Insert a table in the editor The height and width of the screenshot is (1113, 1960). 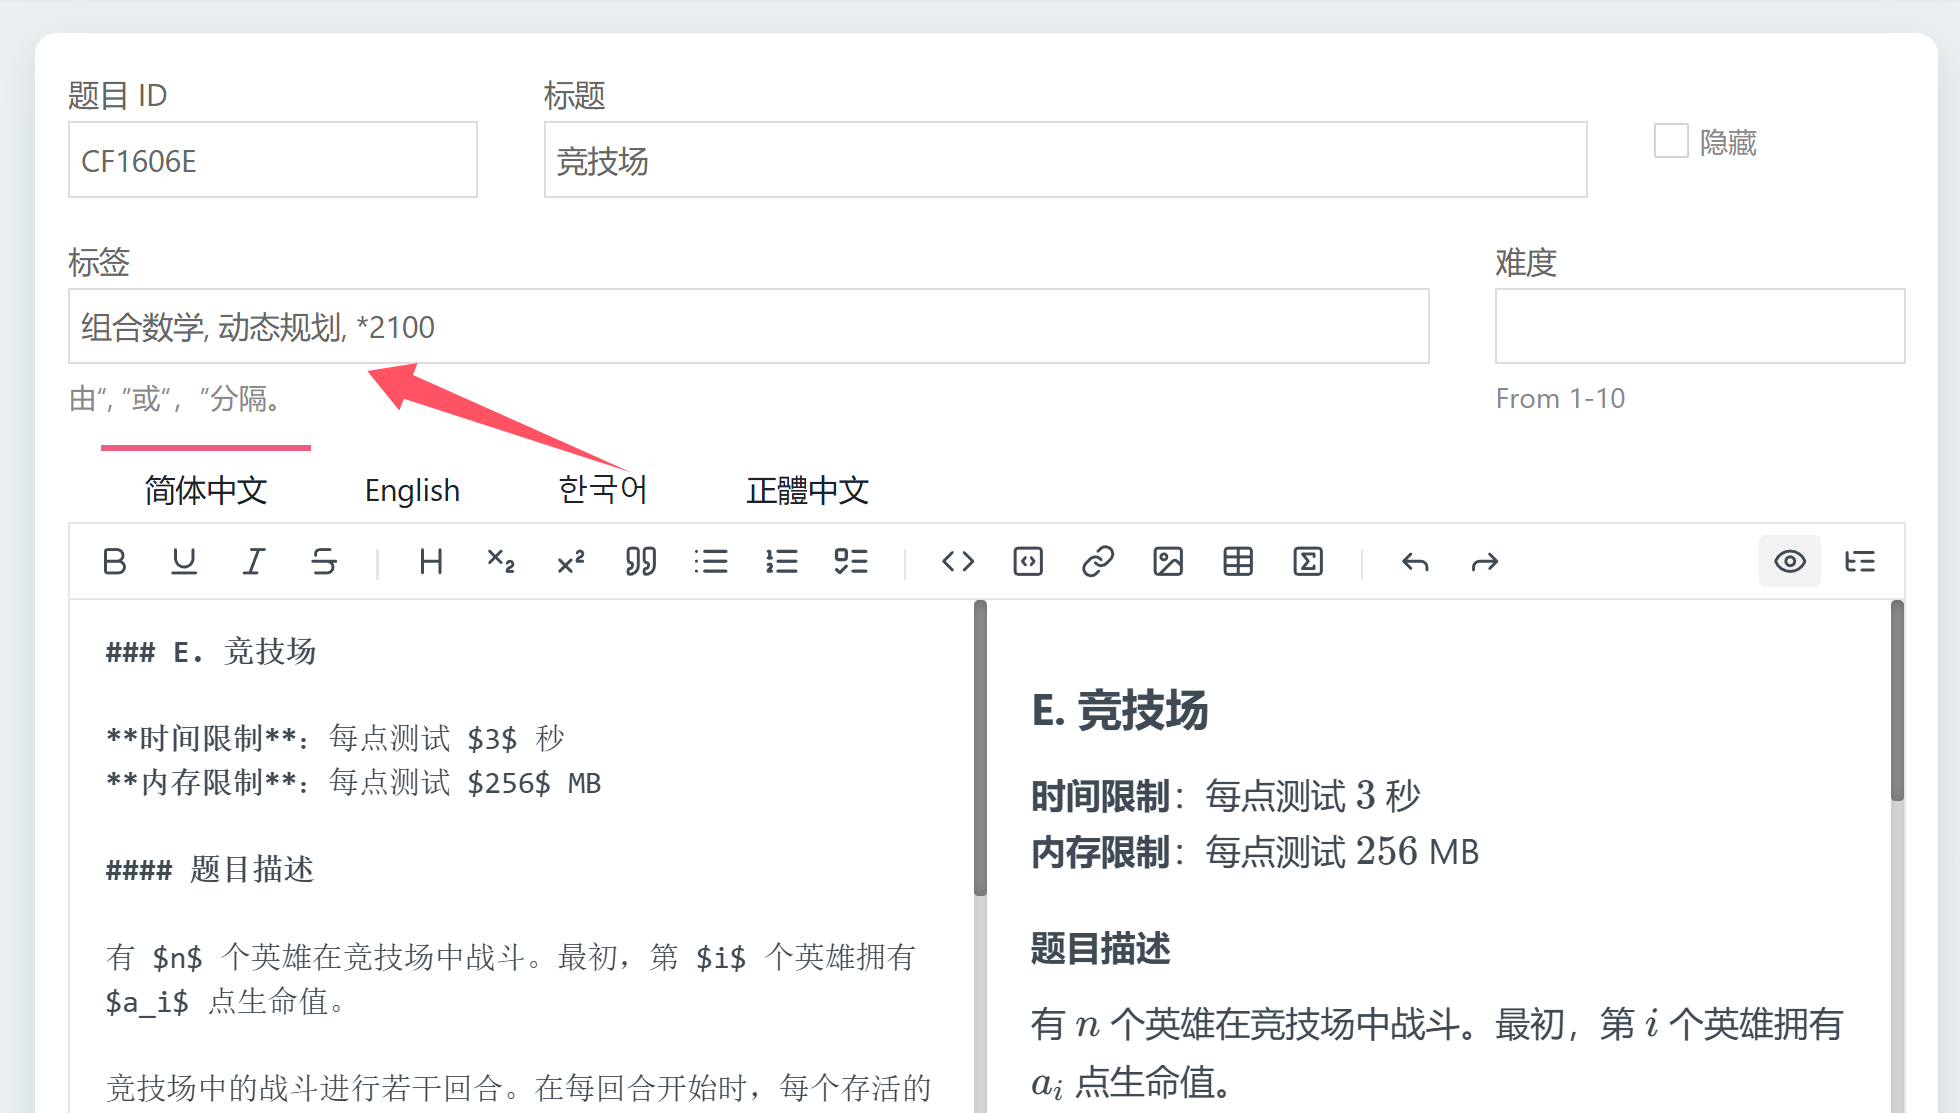point(1238,562)
